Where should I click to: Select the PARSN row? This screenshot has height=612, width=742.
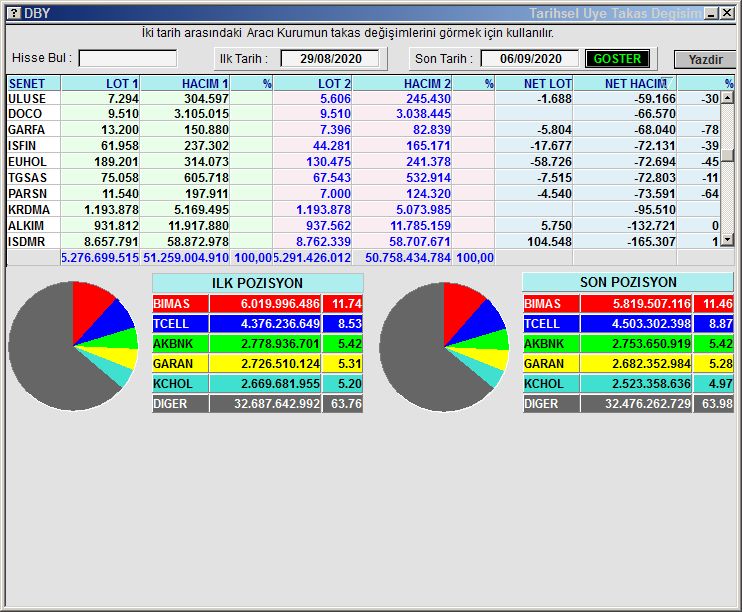tap(363, 194)
